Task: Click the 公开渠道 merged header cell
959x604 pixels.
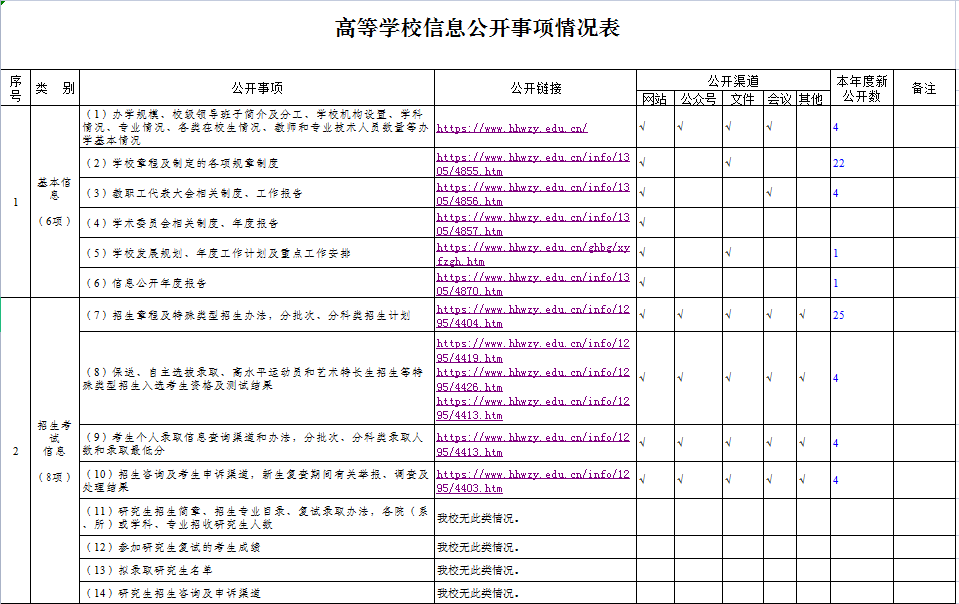Action: pos(732,80)
